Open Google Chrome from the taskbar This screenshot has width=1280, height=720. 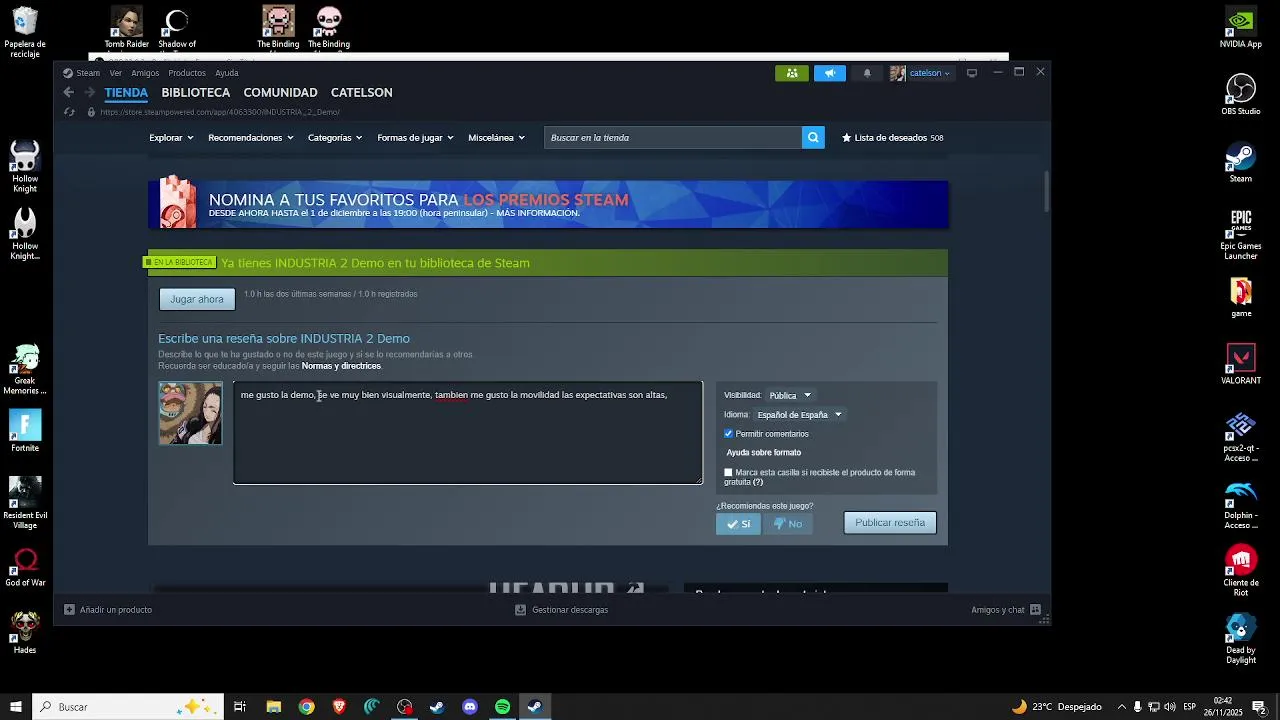click(306, 707)
